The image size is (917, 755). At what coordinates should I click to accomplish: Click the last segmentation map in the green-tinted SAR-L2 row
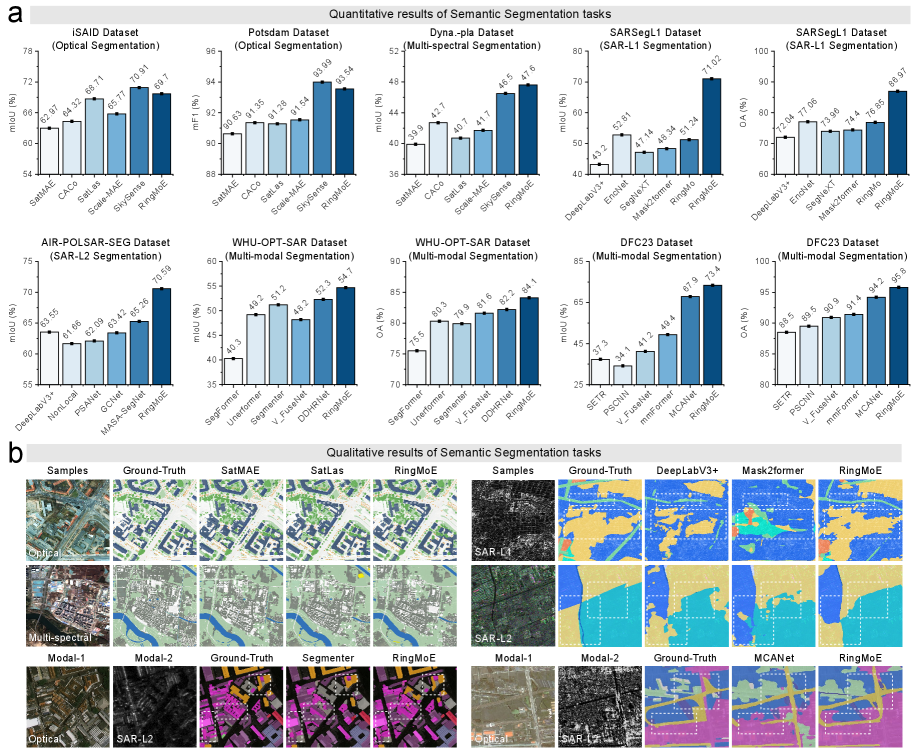point(859,606)
